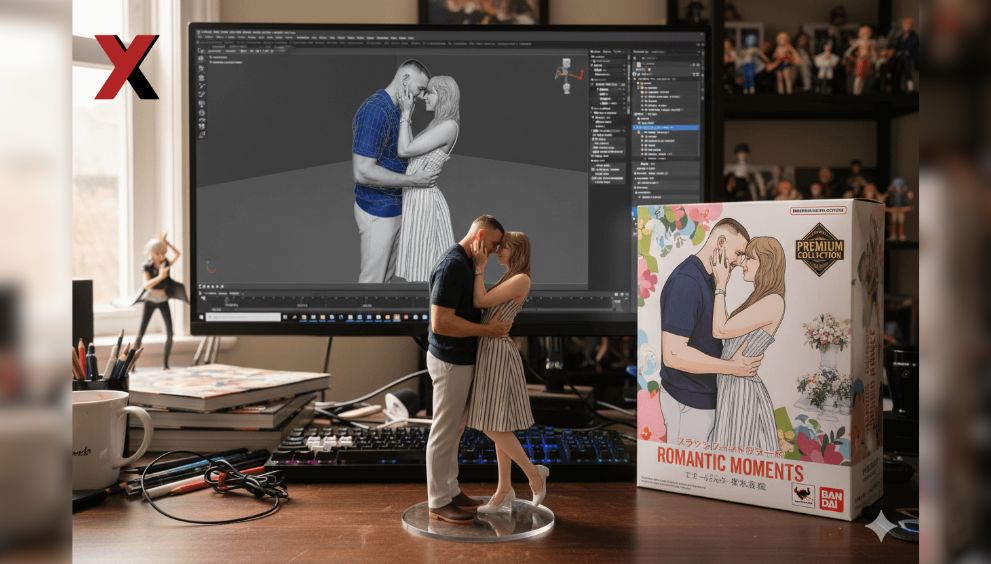This screenshot has width=991, height=564.
Task: Click the small axis indicator in the viewport's bottom-left corner
Action: [x=211, y=266]
